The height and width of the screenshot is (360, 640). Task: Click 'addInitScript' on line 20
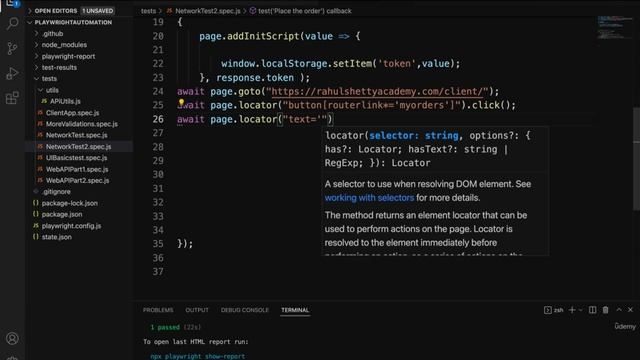coord(263,36)
